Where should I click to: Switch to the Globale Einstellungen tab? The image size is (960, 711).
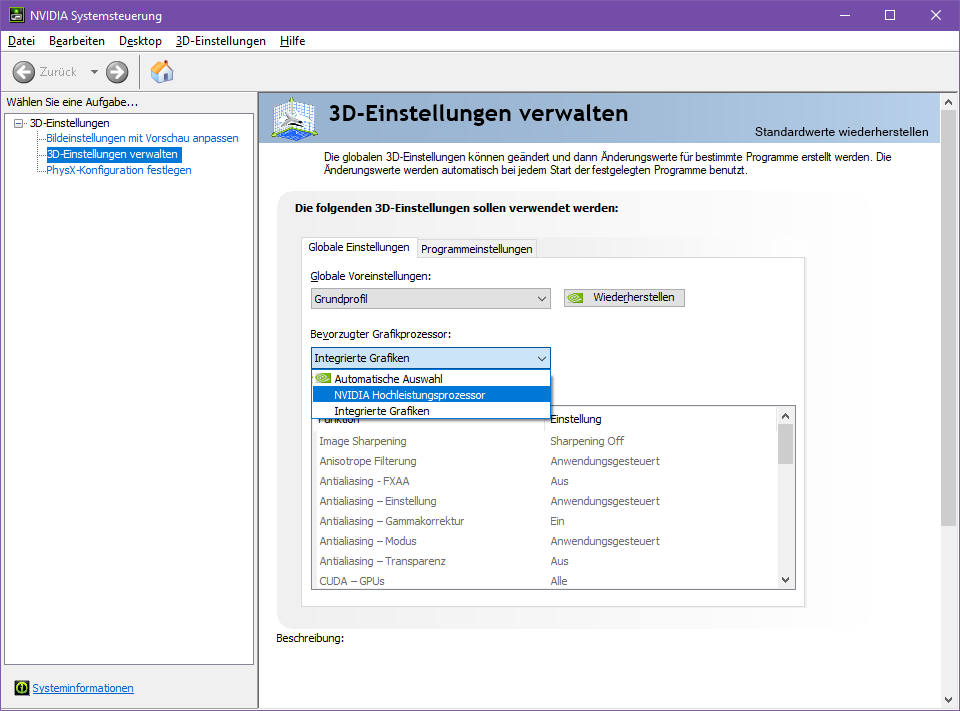coord(359,247)
